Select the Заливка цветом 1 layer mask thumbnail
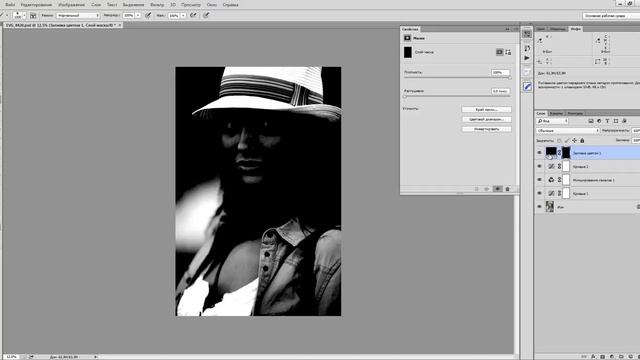Image resolution: width=640 pixels, height=360 pixels. point(566,153)
